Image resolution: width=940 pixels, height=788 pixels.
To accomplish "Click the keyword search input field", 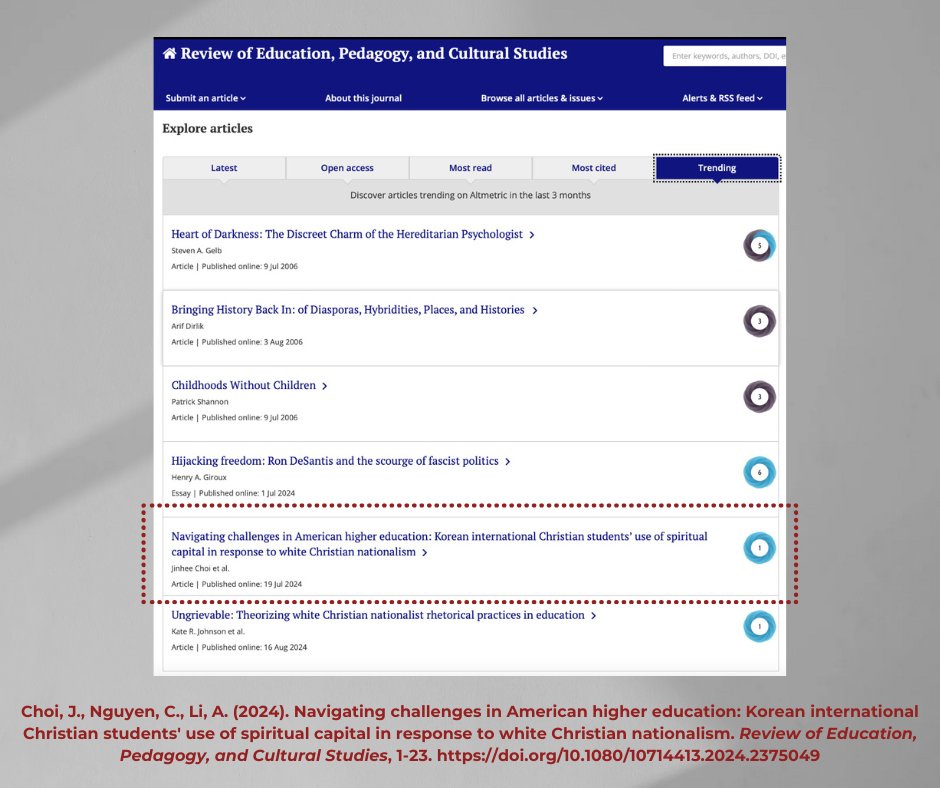I will pyautogui.click(x=725, y=56).
